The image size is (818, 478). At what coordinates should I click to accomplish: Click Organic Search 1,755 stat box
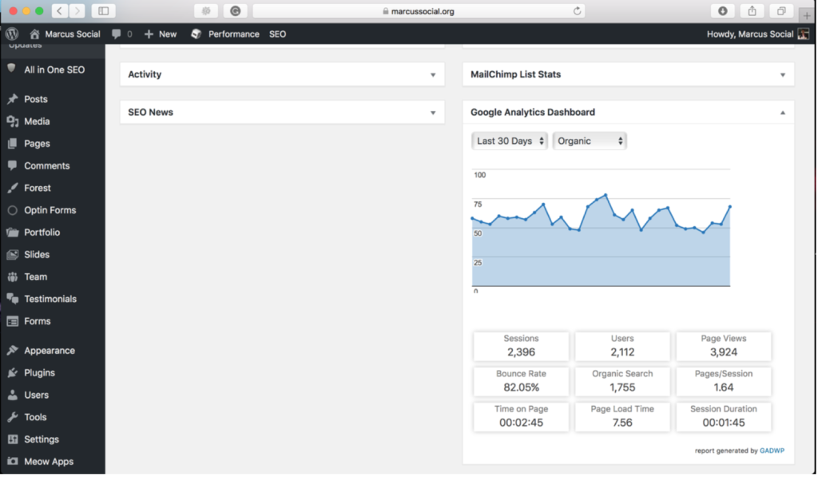622,381
